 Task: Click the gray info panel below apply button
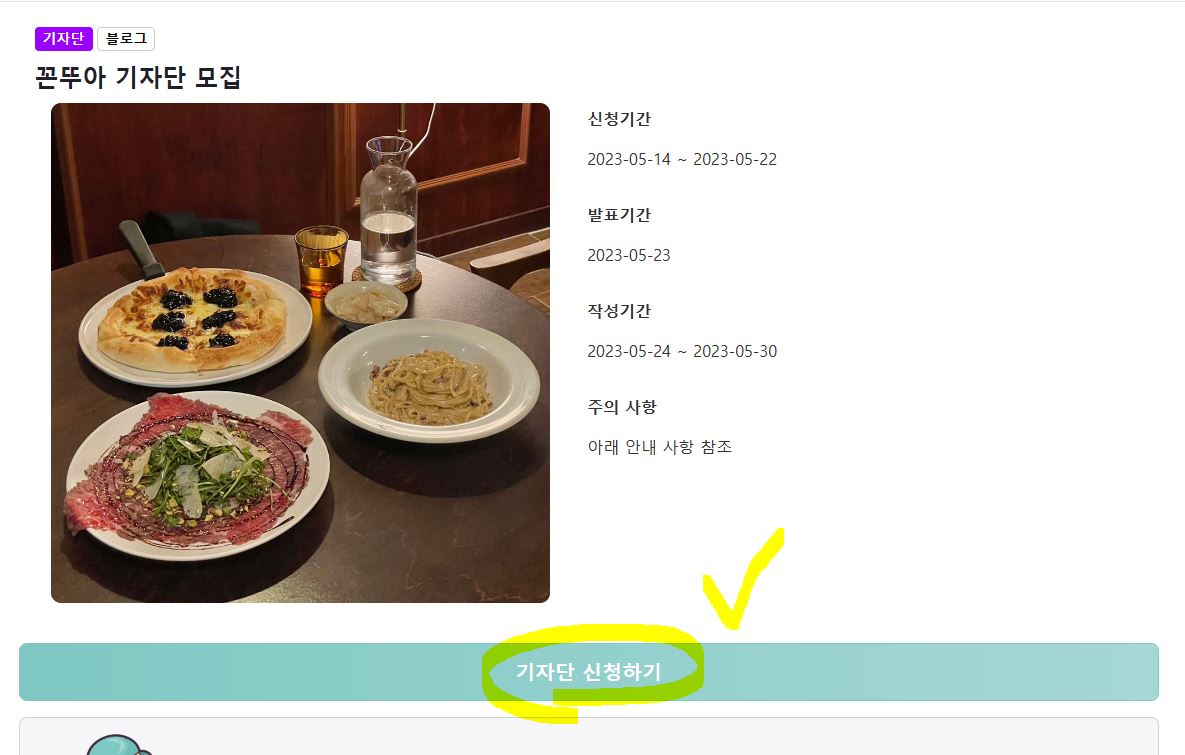[x=589, y=736]
